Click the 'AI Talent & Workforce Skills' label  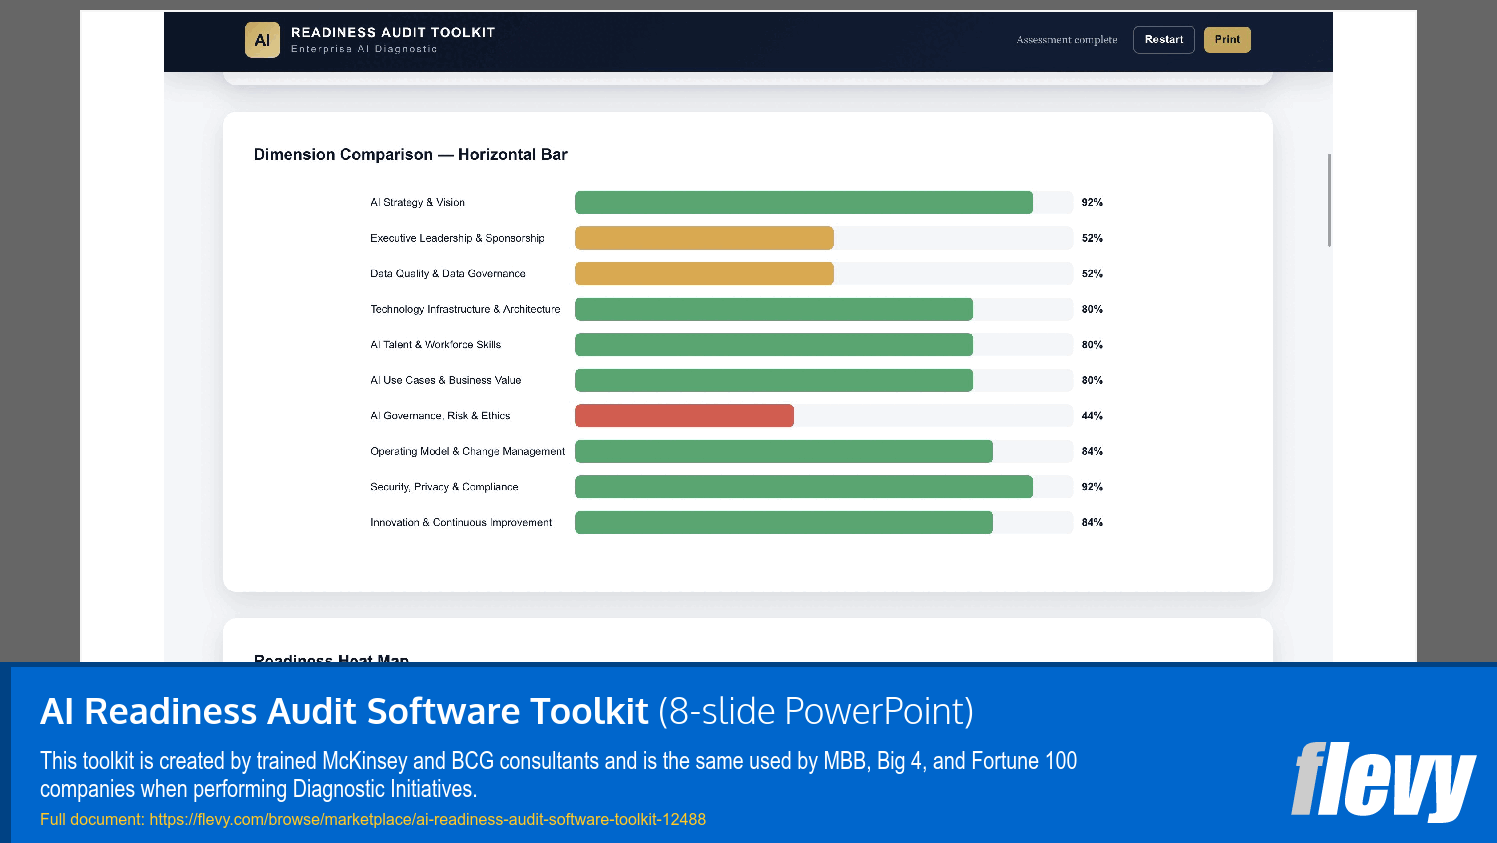point(435,345)
